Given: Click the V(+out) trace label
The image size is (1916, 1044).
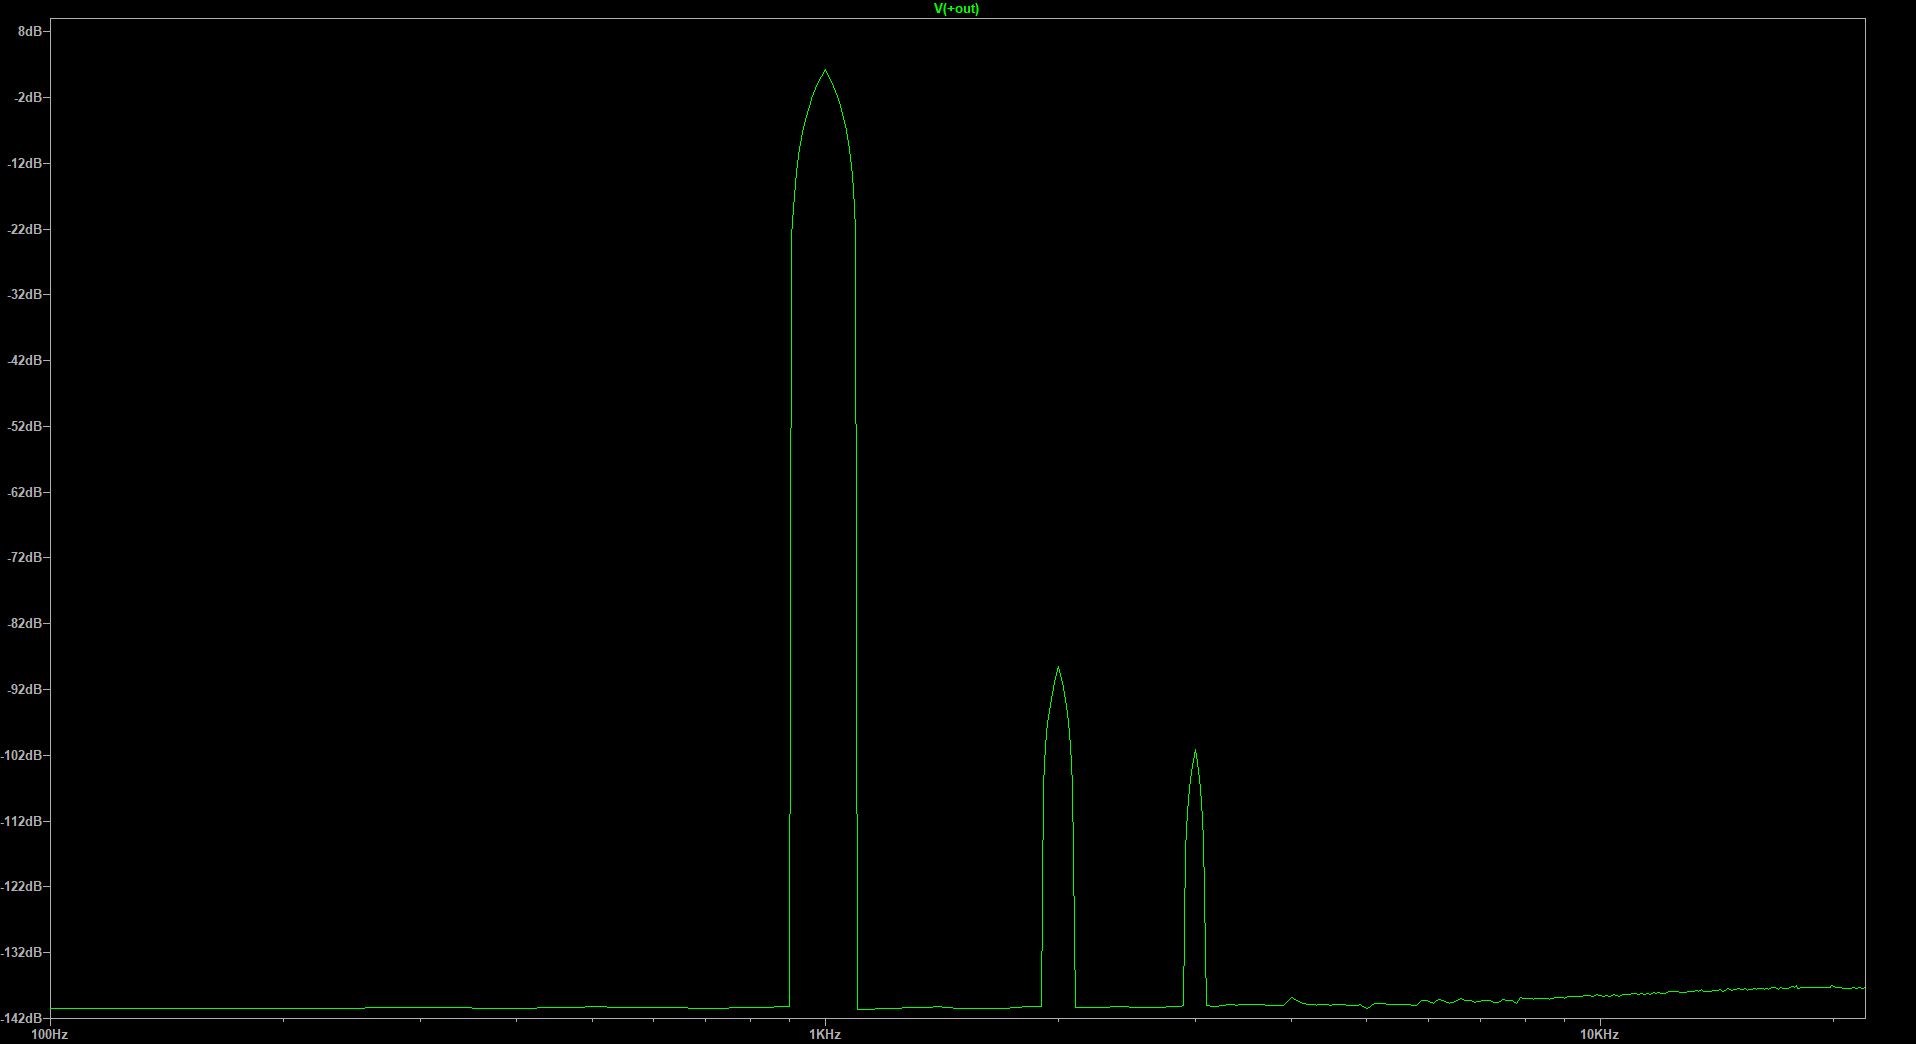Looking at the screenshot, I should click(956, 9).
